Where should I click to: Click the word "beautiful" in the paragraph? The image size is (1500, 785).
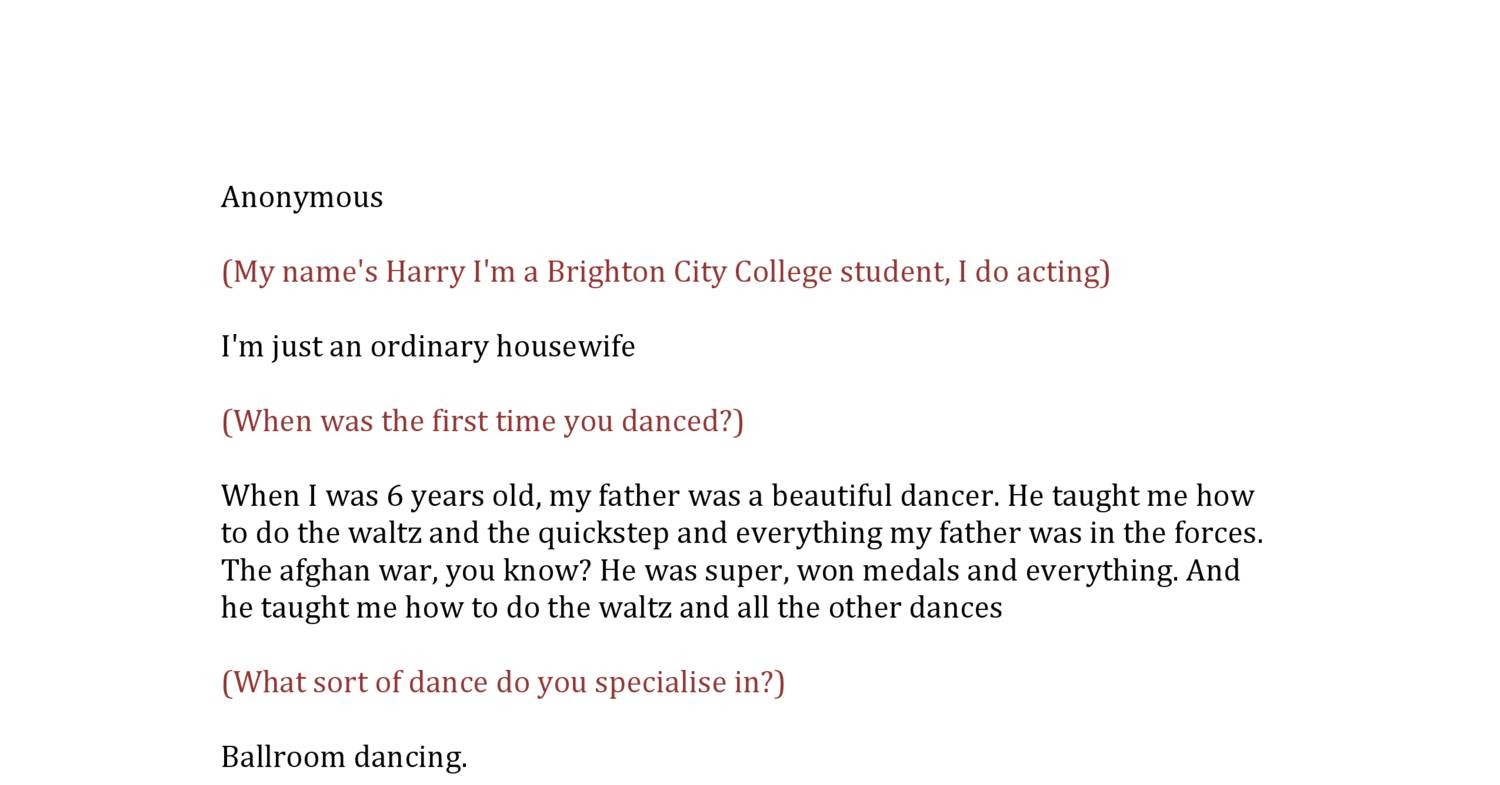(x=831, y=496)
